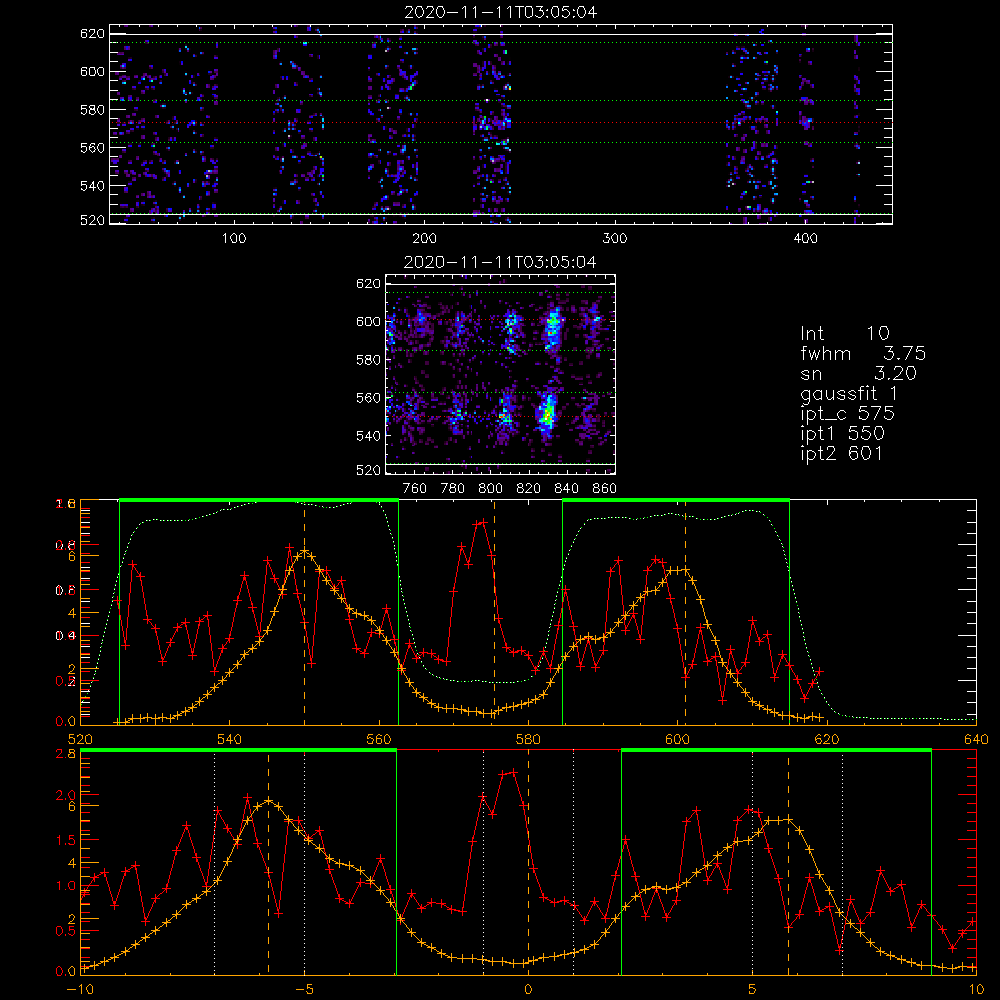Screen dimensions: 1000x1000
Task: Click the x-axis tick label '780'
Action: tap(453, 489)
